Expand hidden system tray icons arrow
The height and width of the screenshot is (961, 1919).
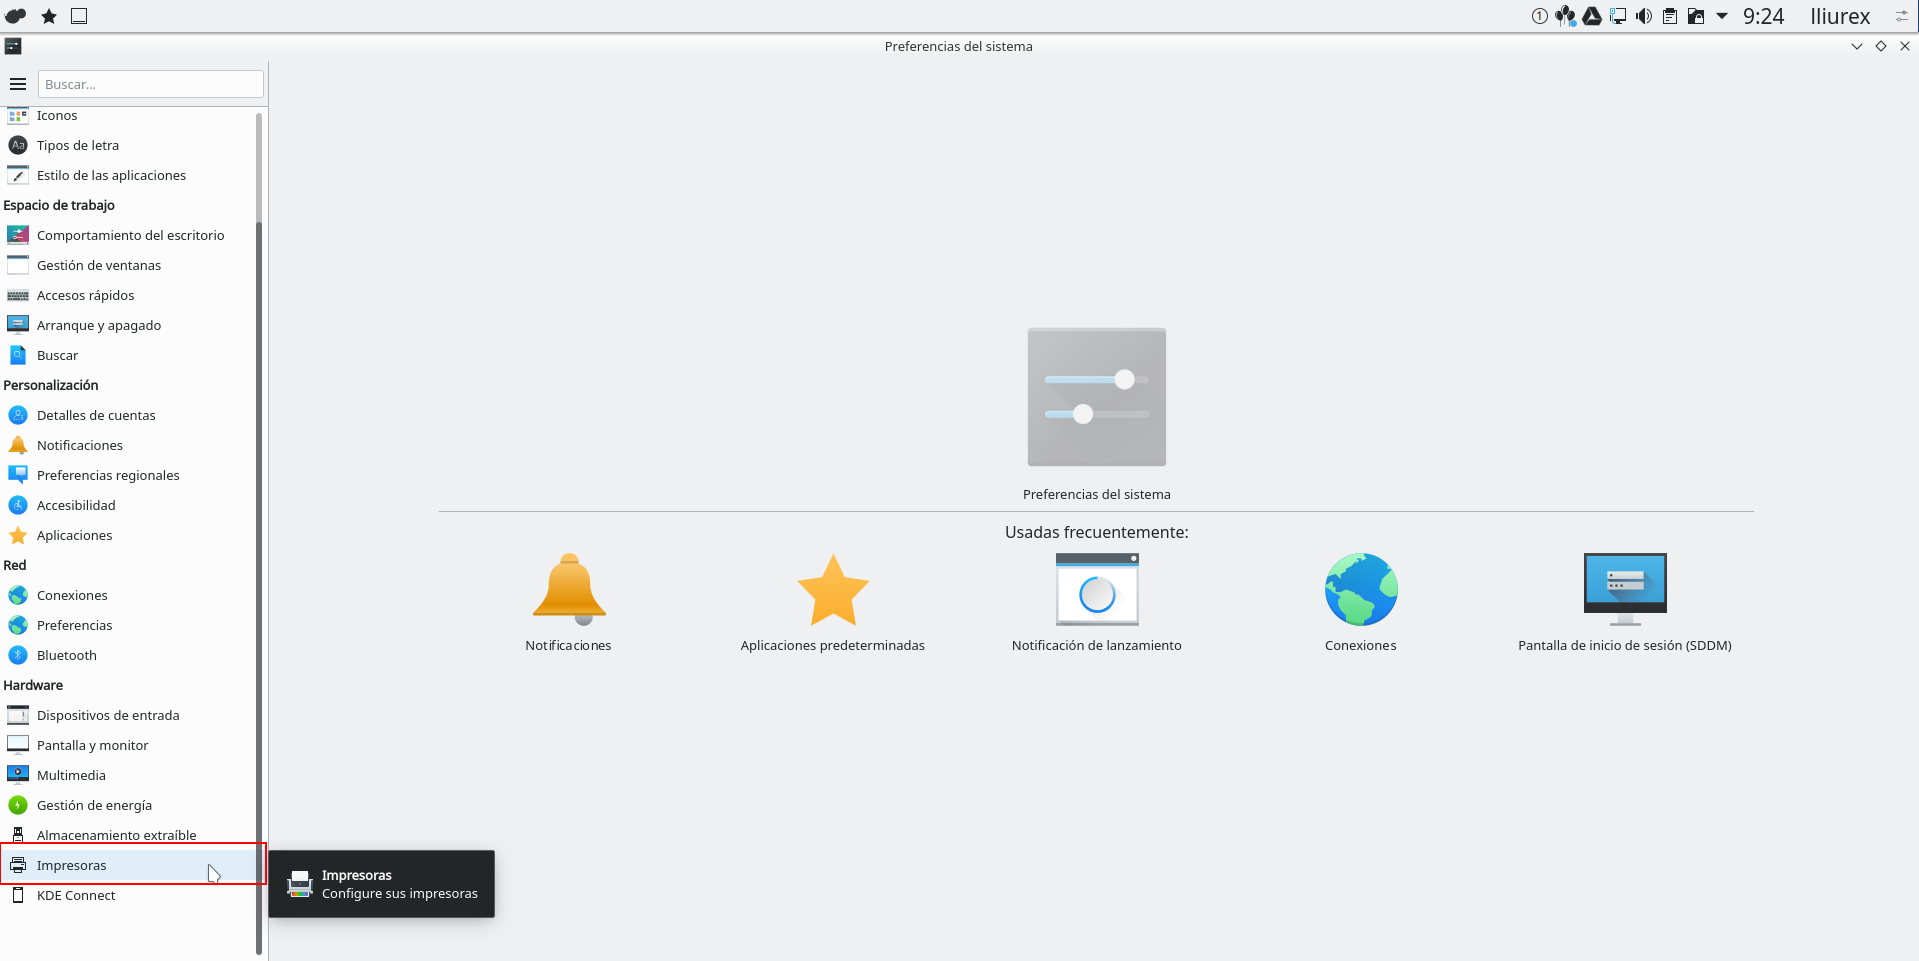[x=1722, y=16]
